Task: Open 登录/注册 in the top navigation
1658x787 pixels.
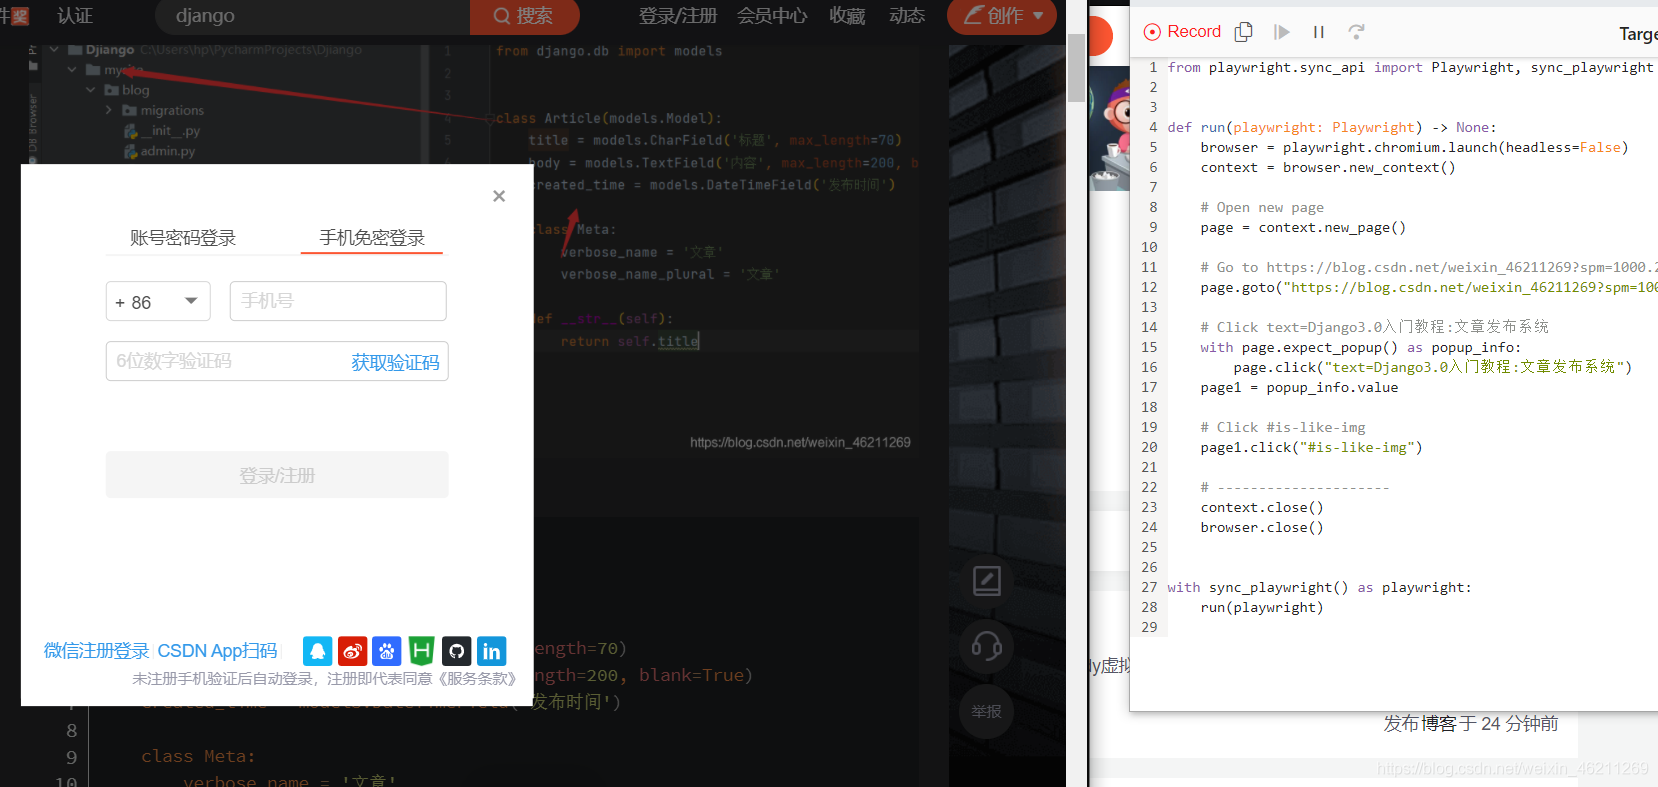Action: pyautogui.click(x=678, y=16)
